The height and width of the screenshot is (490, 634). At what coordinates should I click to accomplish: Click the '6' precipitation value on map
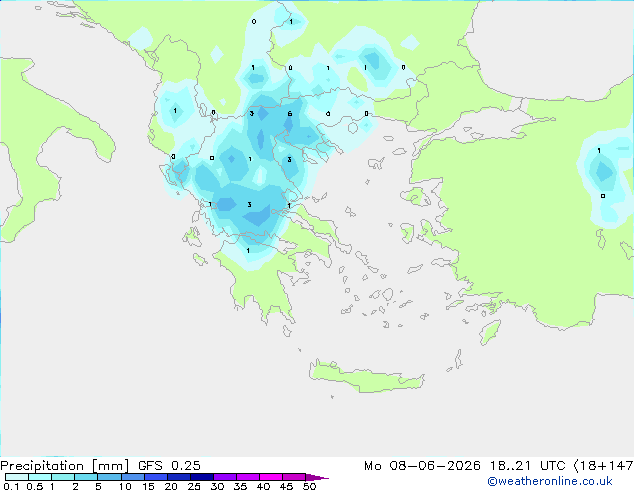pos(290,114)
